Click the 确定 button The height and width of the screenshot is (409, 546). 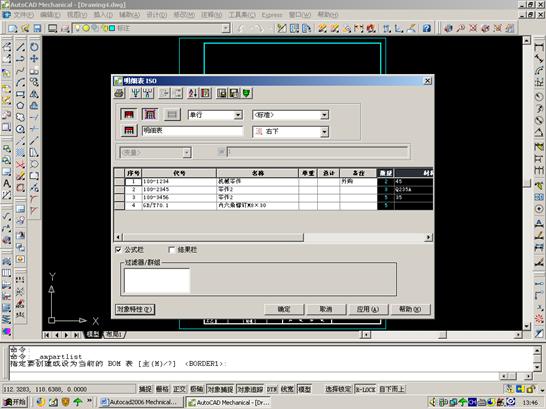[x=284, y=309]
